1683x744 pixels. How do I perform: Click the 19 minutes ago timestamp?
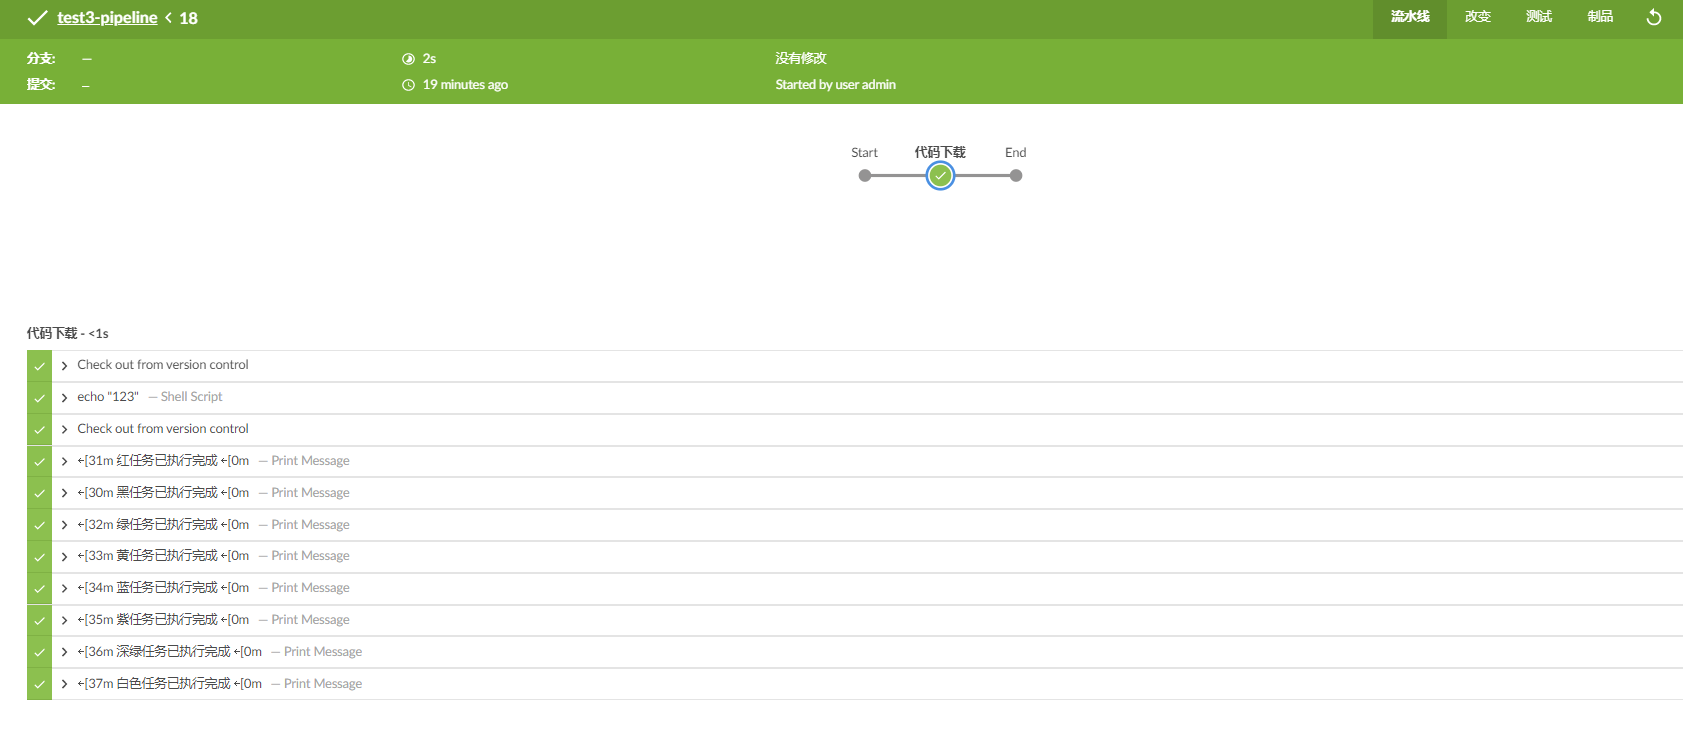(x=465, y=85)
